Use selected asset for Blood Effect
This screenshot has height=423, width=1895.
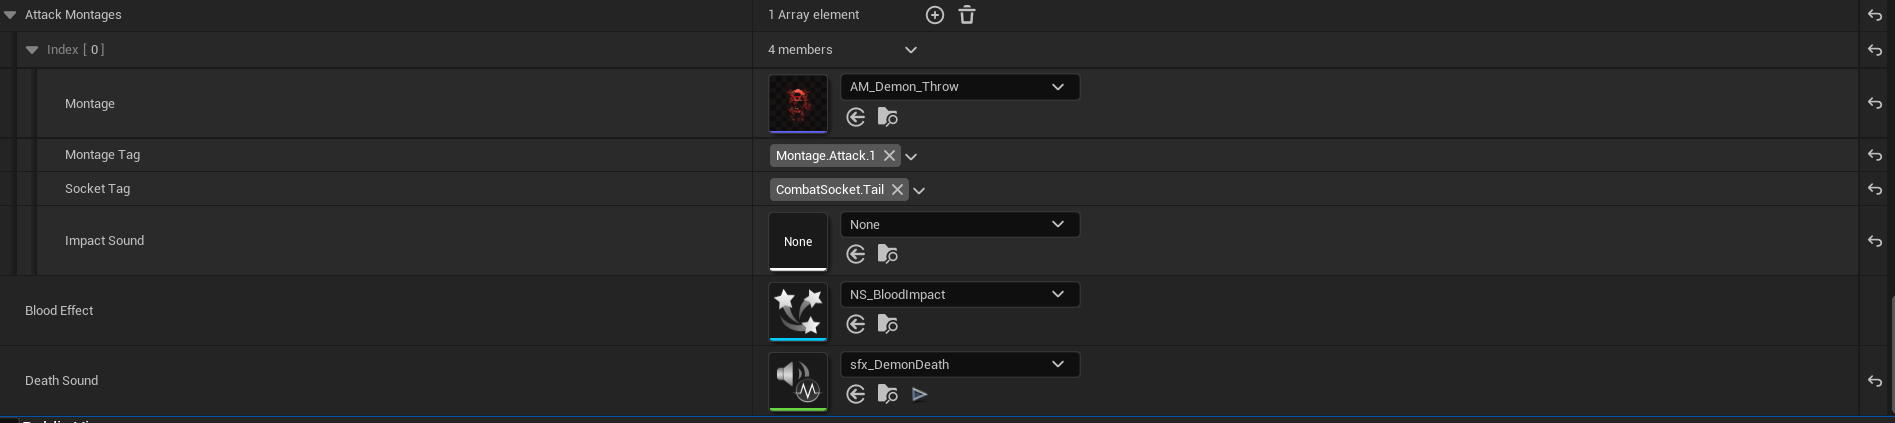856,324
